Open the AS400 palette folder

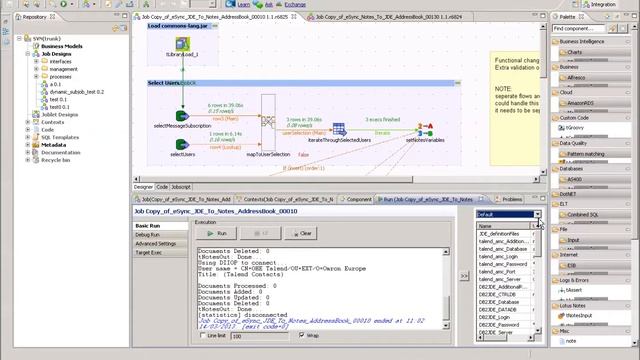[x=574, y=179]
